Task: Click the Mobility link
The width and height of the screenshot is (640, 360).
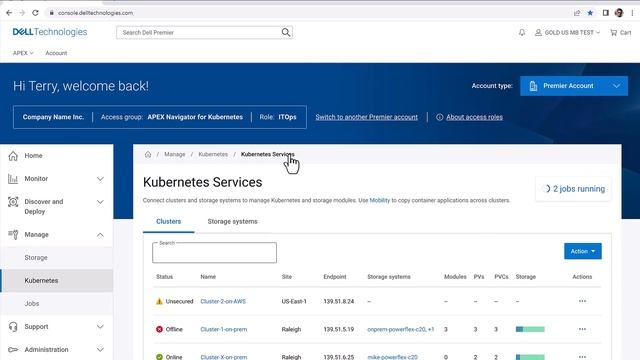Action: point(380,200)
